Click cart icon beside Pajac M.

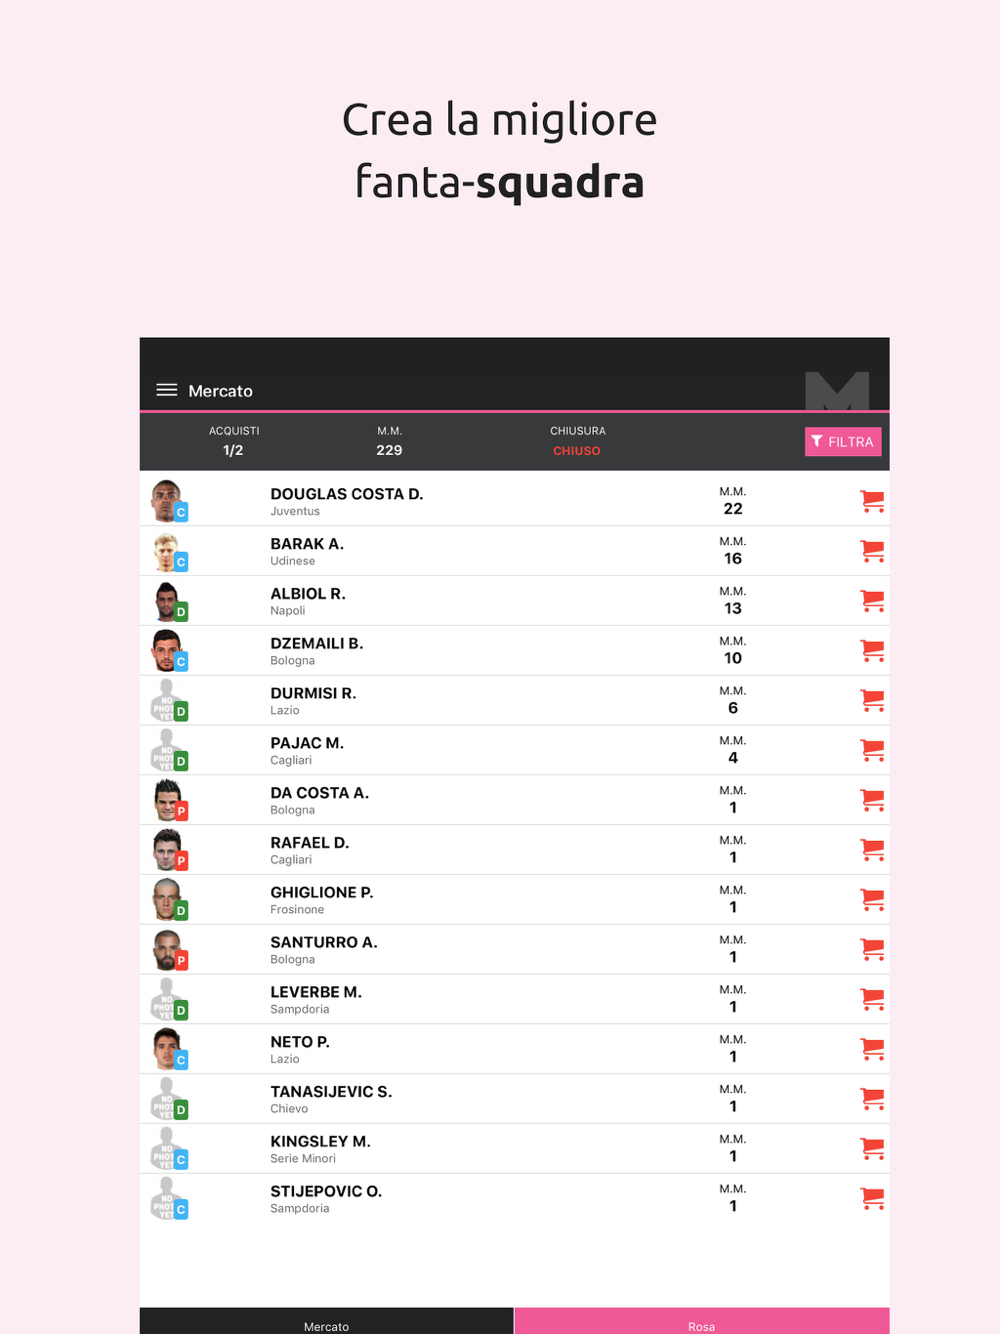pyautogui.click(x=872, y=750)
